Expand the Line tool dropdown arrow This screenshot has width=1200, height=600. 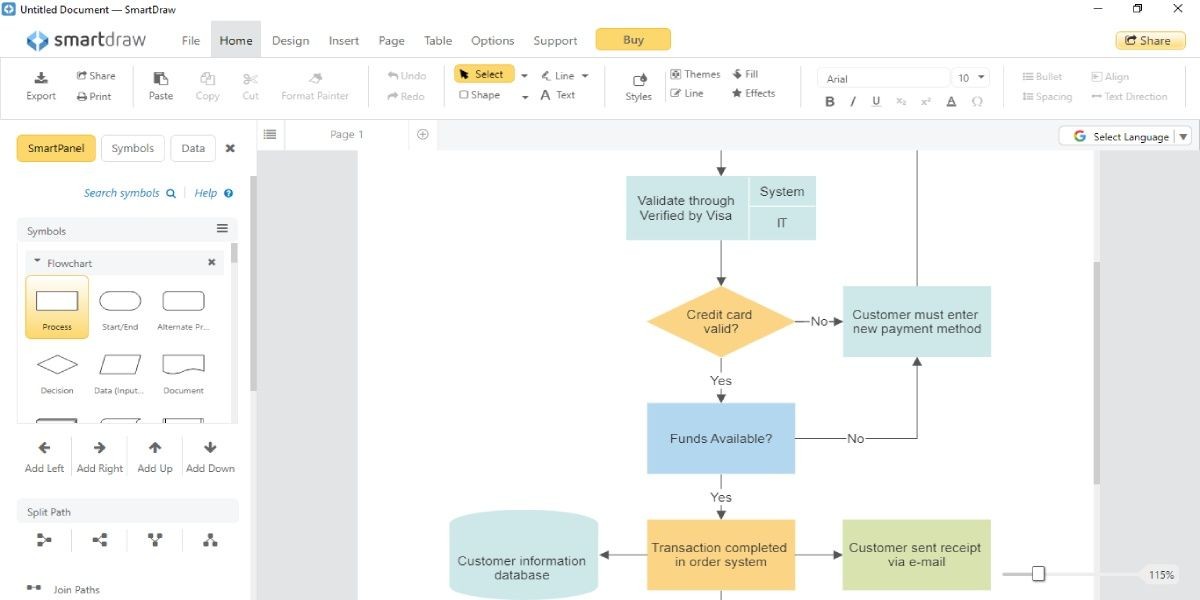pos(585,76)
